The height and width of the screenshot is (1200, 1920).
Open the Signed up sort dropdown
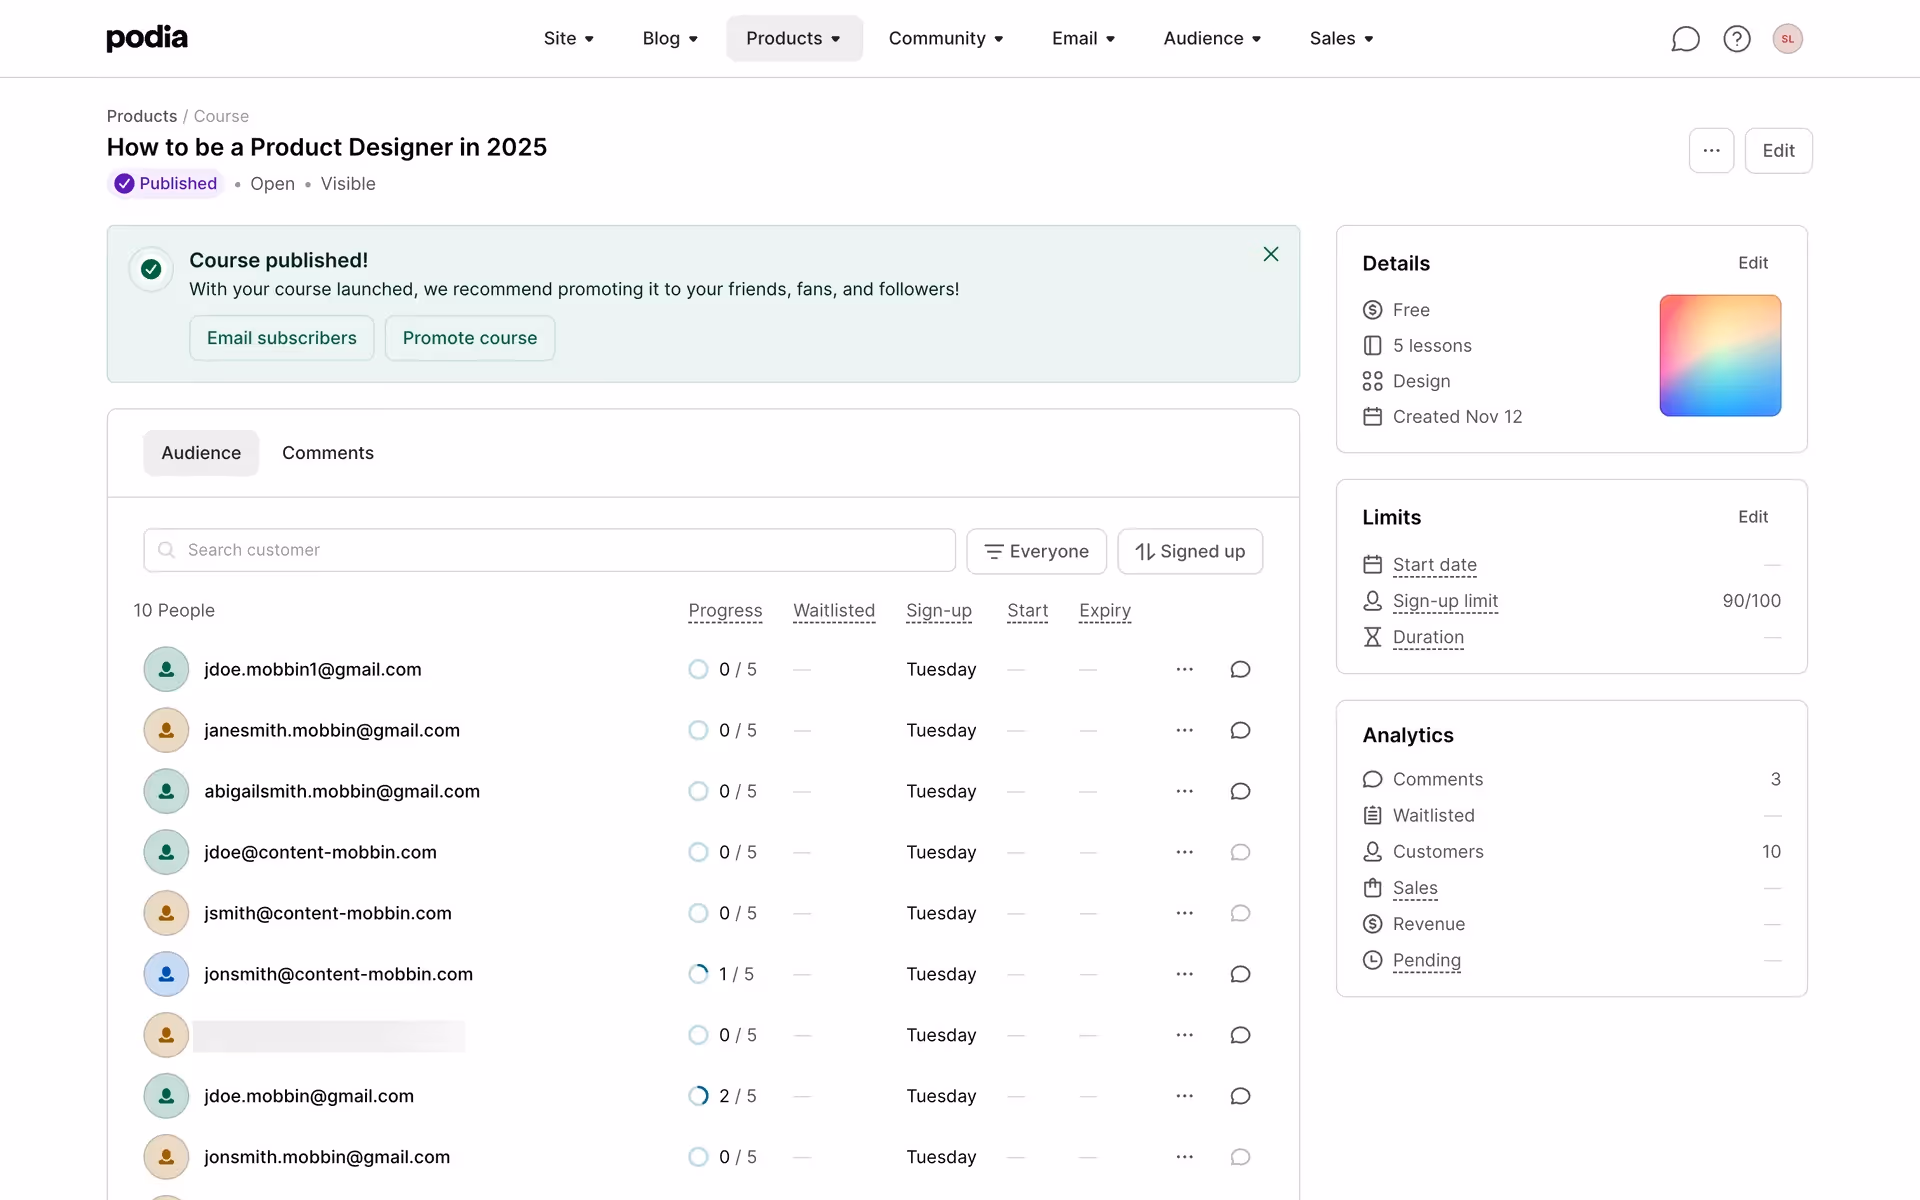(x=1189, y=551)
